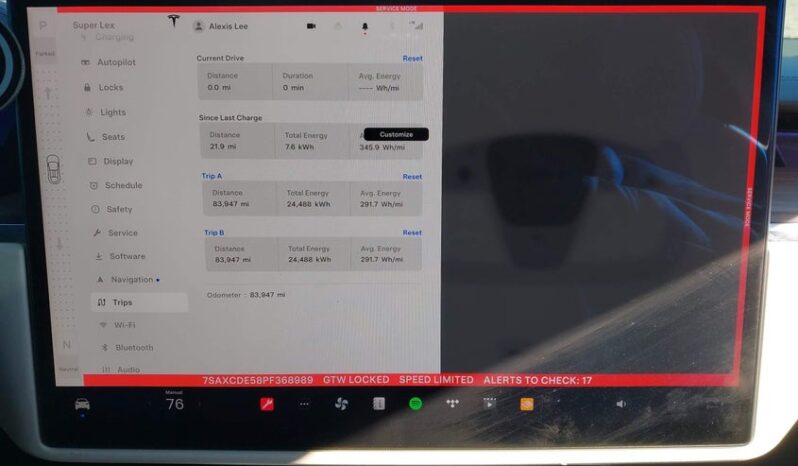Tap the GTW LOCKED status
The height and width of the screenshot is (466, 798).
(x=356, y=380)
